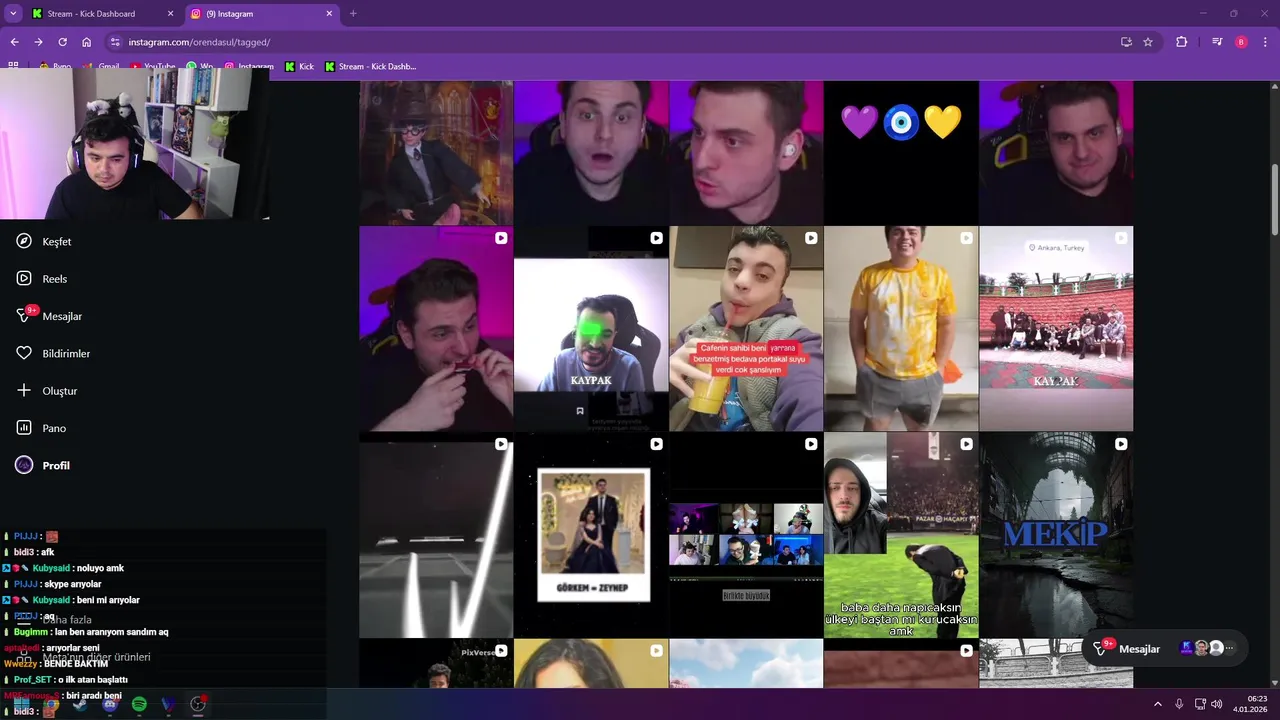Image resolution: width=1280 pixels, height=720 pixels.
Task: Open media controls in browser toolbar
Action: point(1217,42)
